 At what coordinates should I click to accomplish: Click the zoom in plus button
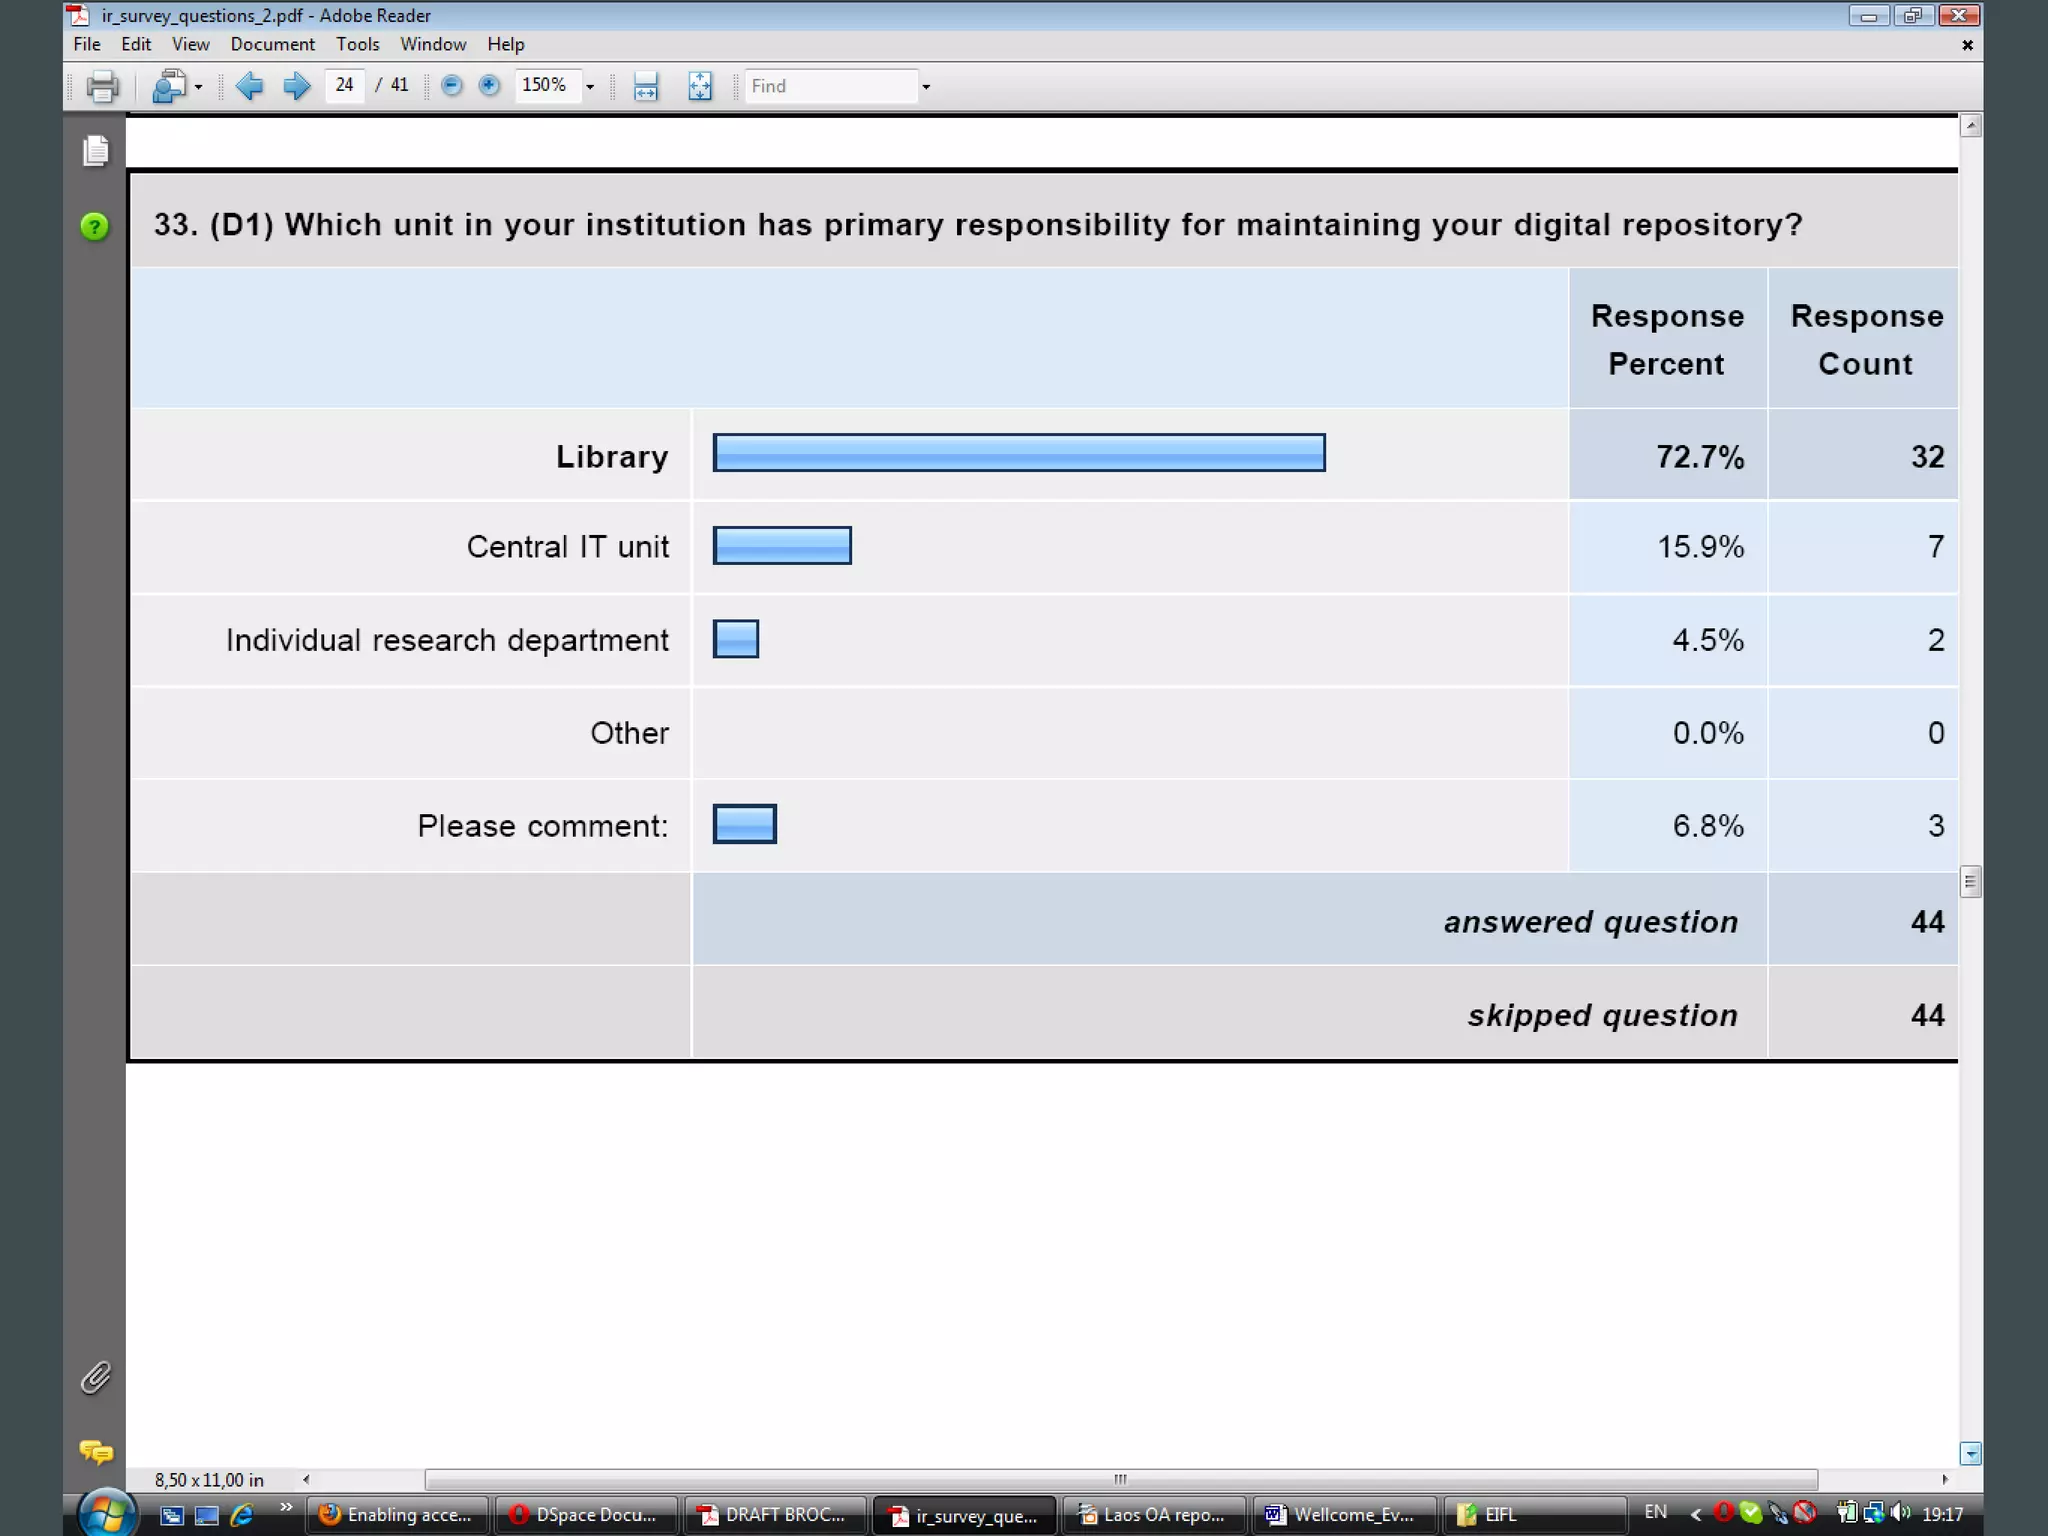point(489,86)
